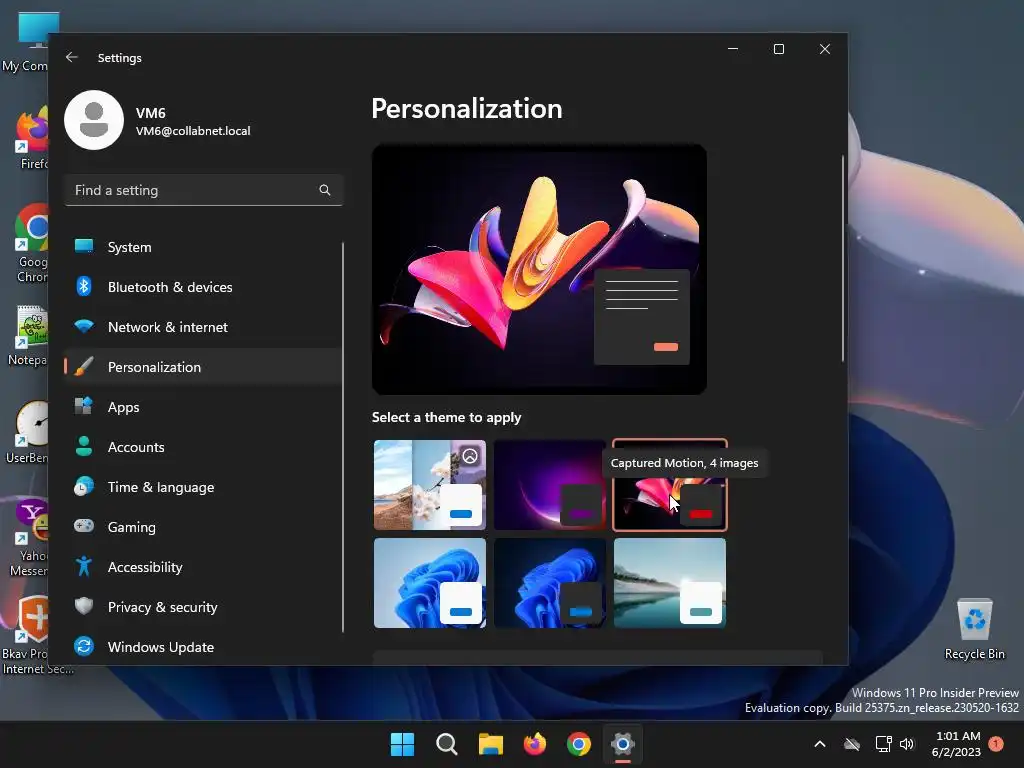Apply the Captured Motion theme

click(x=669, y=485)
